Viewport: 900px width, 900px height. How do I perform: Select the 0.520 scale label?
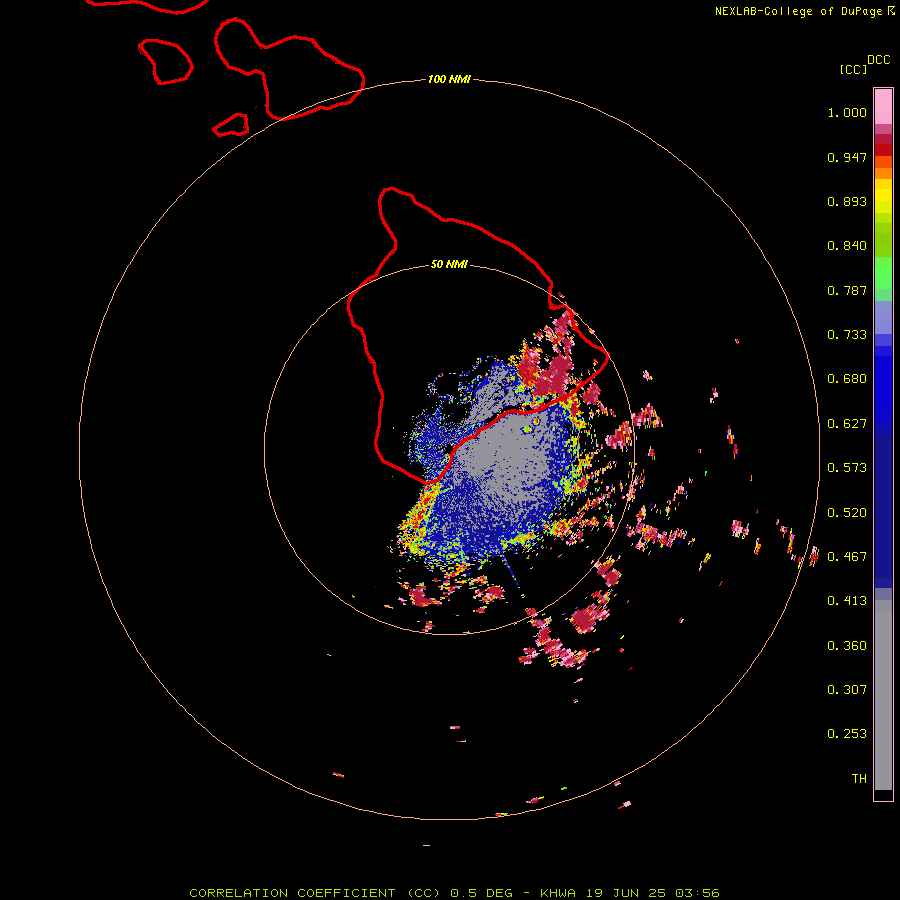[847, 513]
